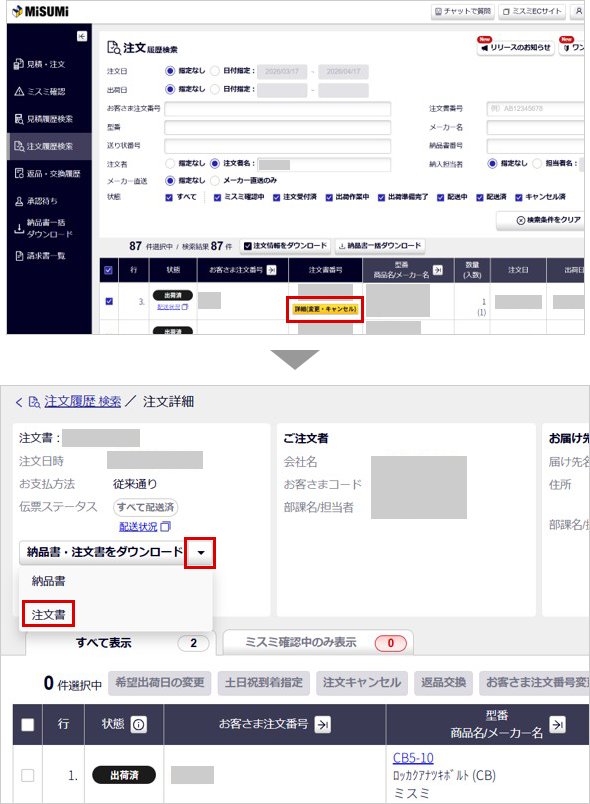The width and height of the screenshot is (590, 804).
Task: Click the MISUMI logo
Action: pos(40,11)
